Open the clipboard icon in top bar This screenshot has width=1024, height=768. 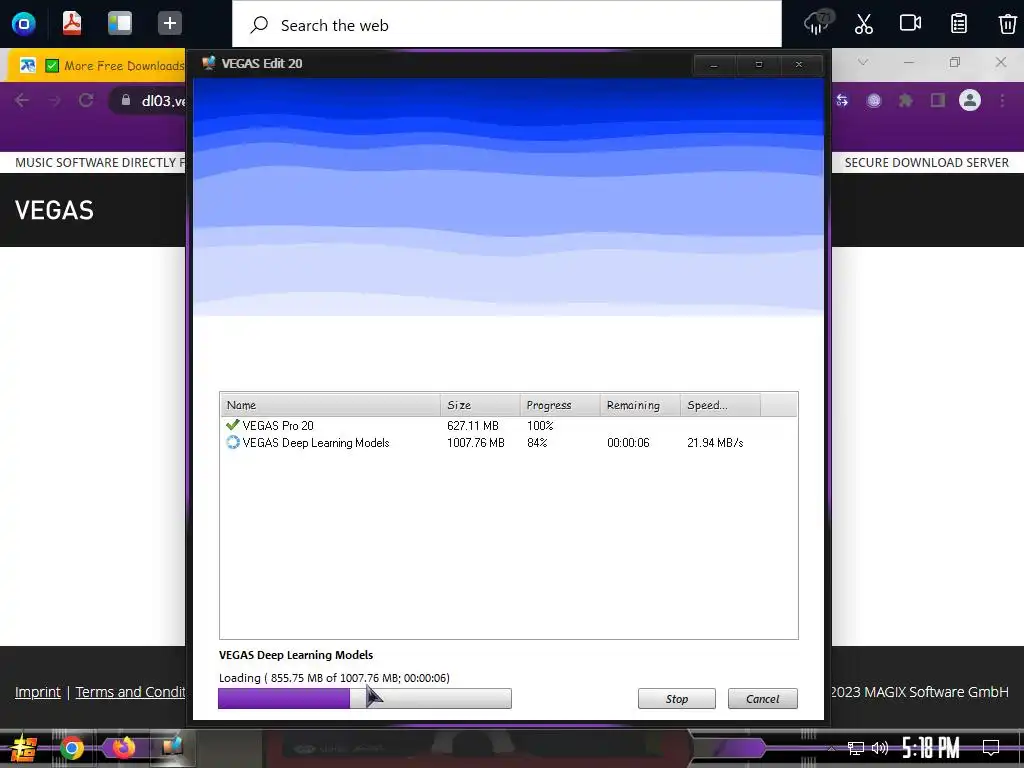tap(959, 24)
